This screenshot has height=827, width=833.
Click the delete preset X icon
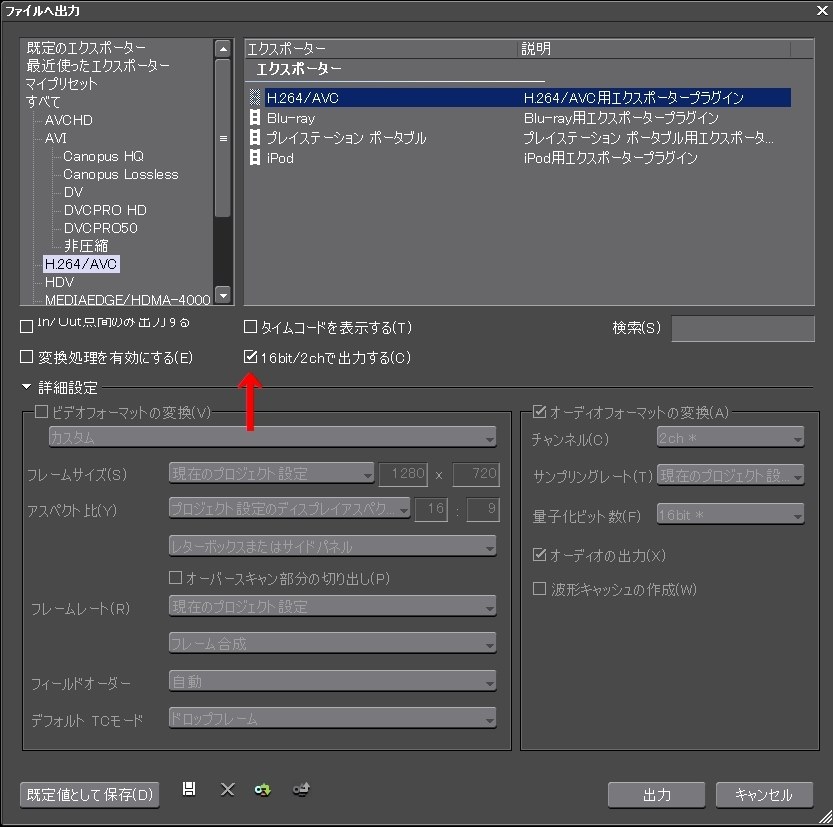pyautogui.click(x=227, y=790)
